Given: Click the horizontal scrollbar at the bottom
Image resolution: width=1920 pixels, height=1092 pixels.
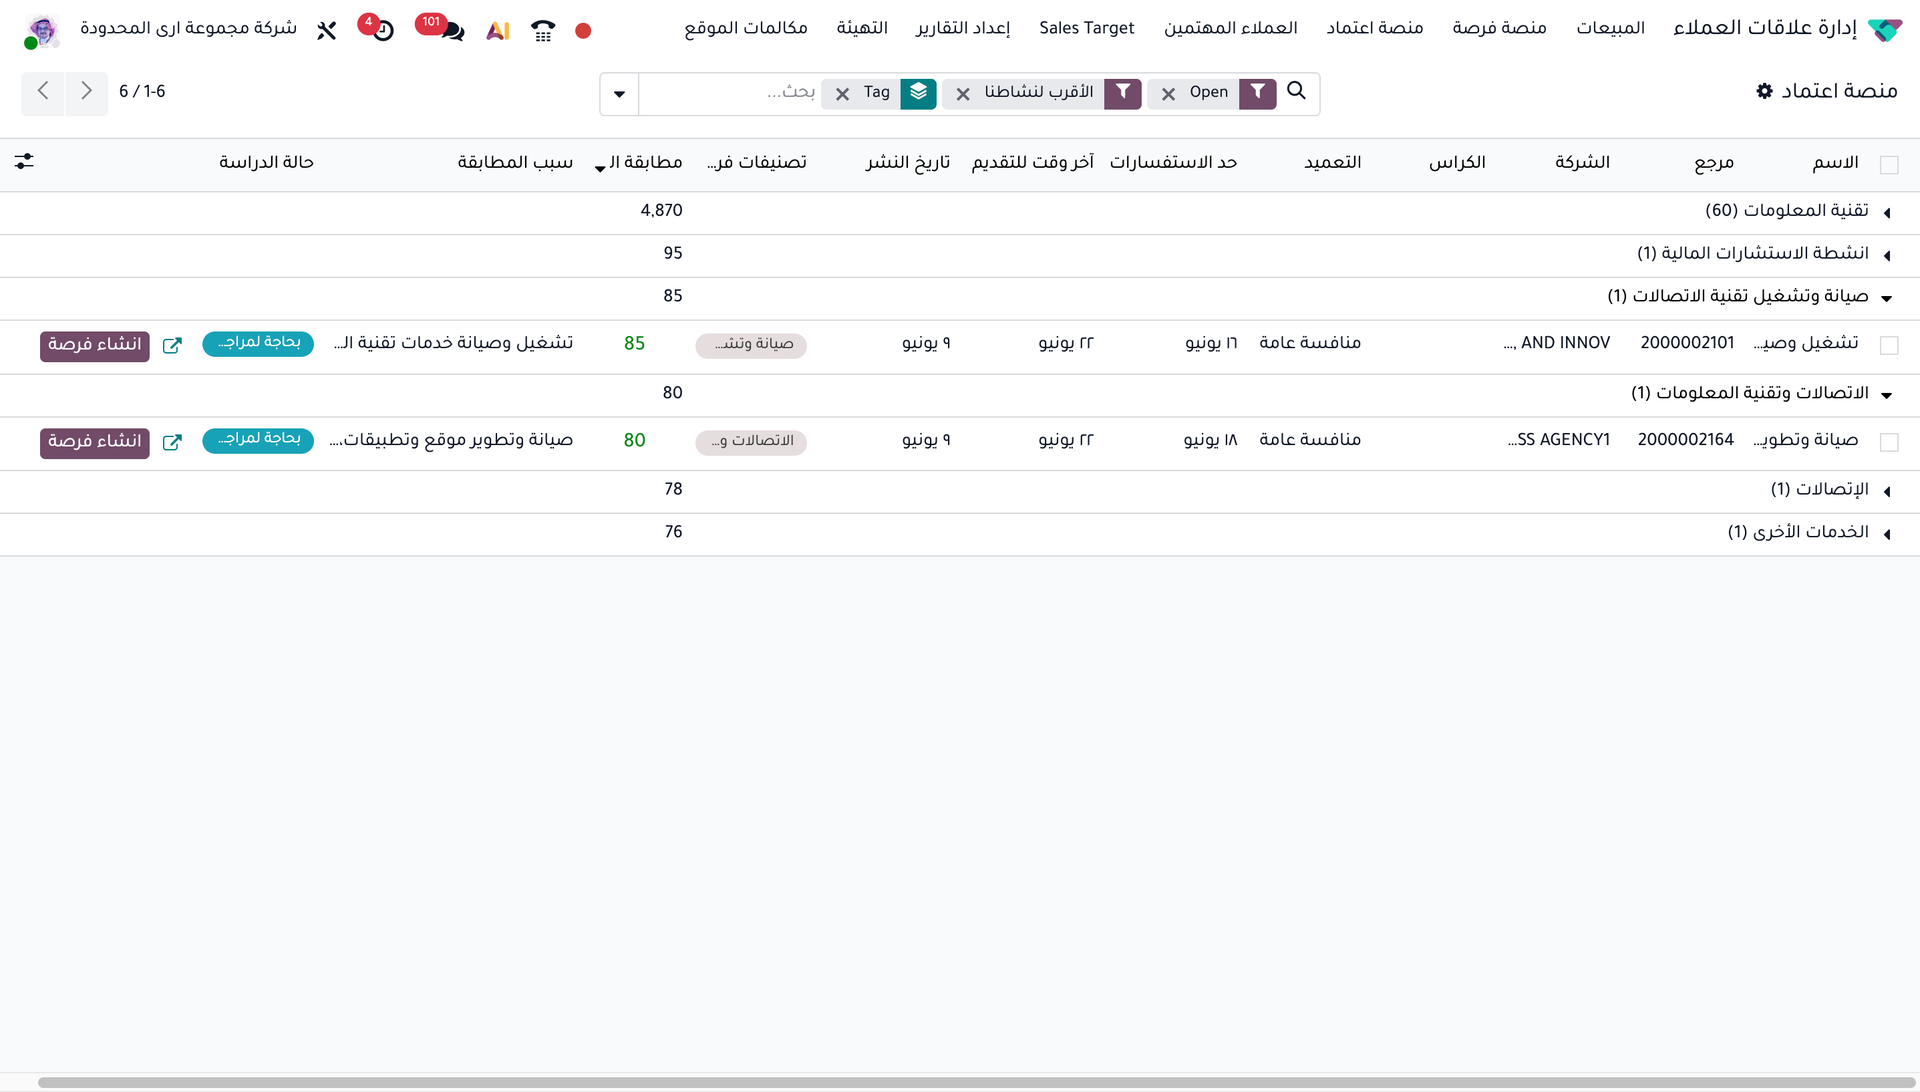Looking at the screenshot, I should pyautogui.click(x=977, y=1082).
